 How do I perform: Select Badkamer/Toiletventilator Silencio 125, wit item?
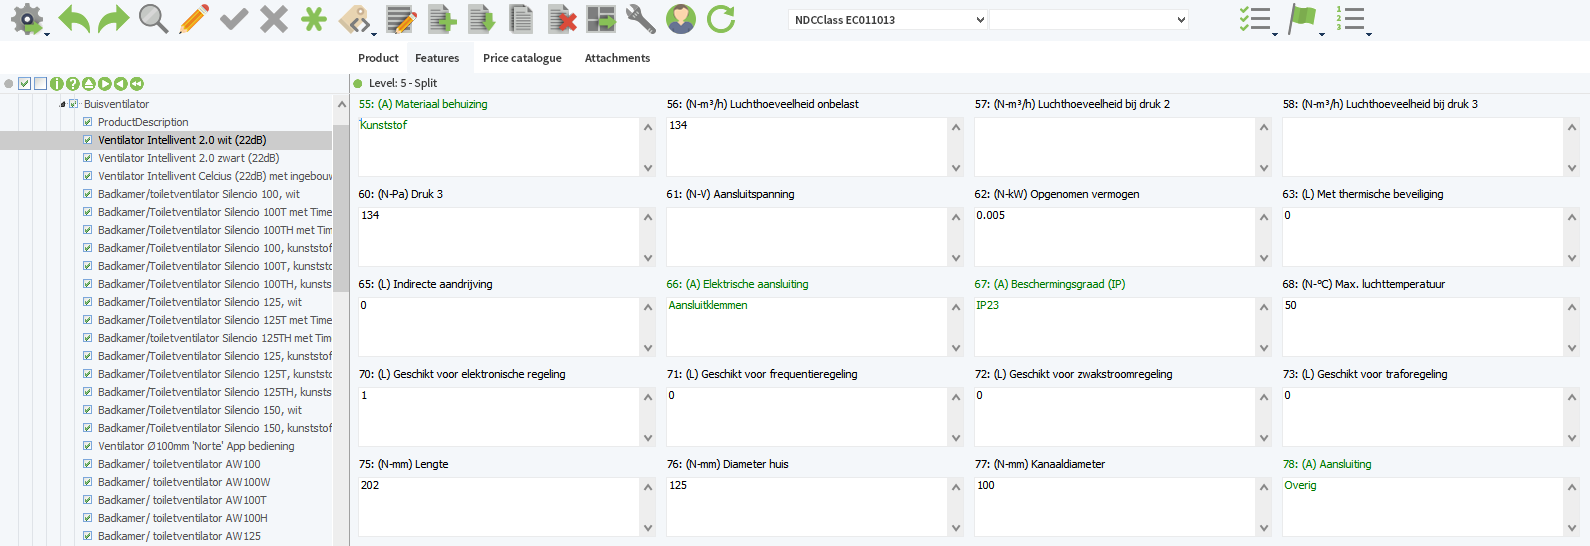click(199, 302)
